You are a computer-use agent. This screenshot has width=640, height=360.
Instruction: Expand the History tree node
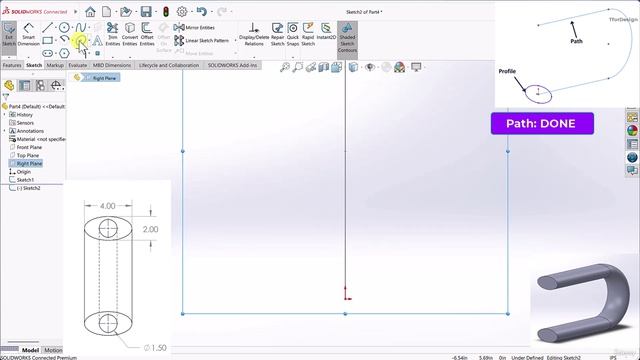[4, 115]
